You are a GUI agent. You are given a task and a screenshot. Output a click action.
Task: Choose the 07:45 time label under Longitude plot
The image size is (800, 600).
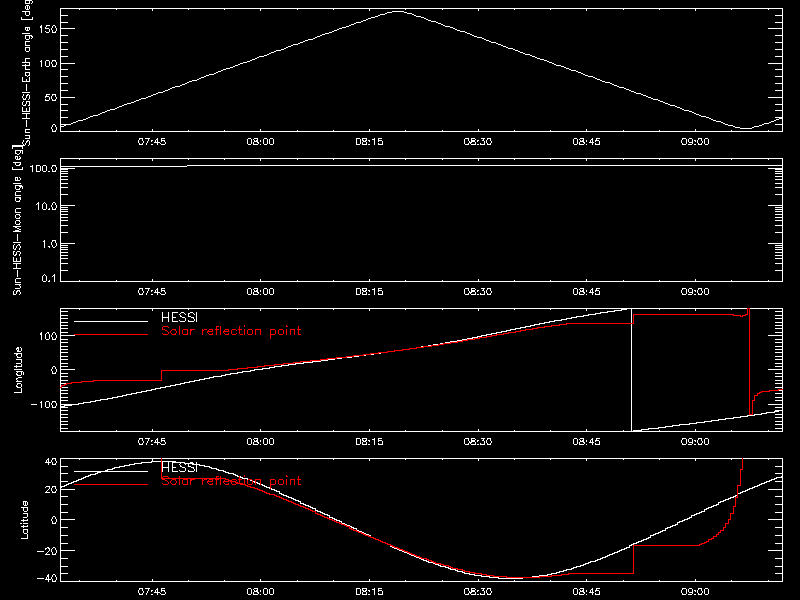coord(152,442)
